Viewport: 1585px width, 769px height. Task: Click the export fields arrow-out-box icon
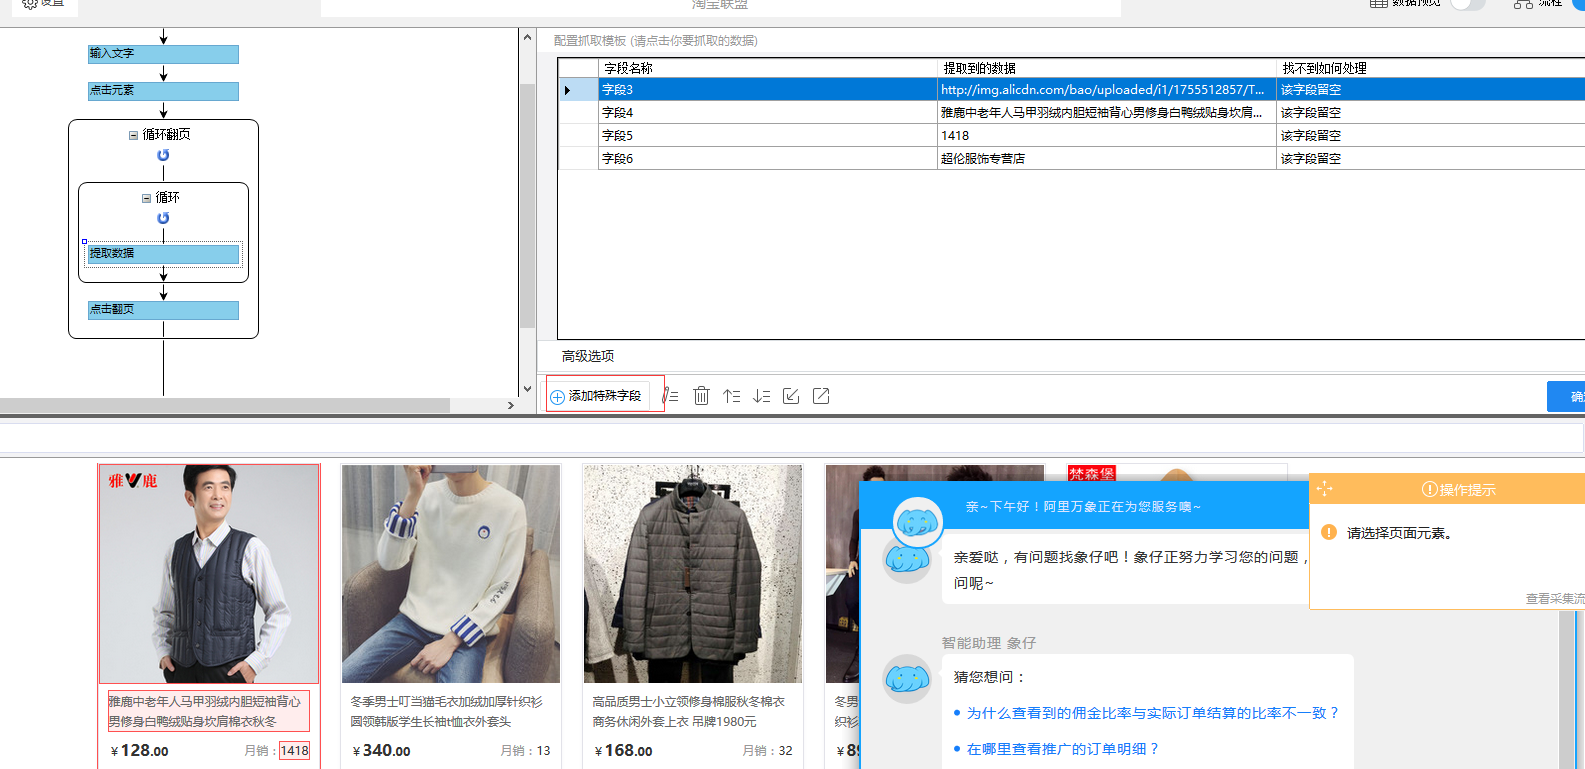[821, 396]
